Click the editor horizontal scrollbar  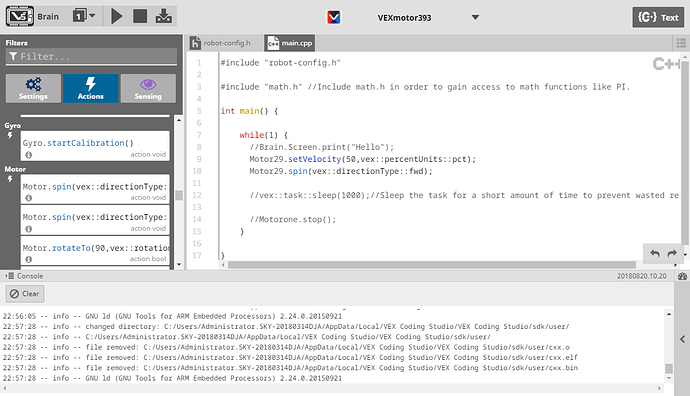point(432,265)
